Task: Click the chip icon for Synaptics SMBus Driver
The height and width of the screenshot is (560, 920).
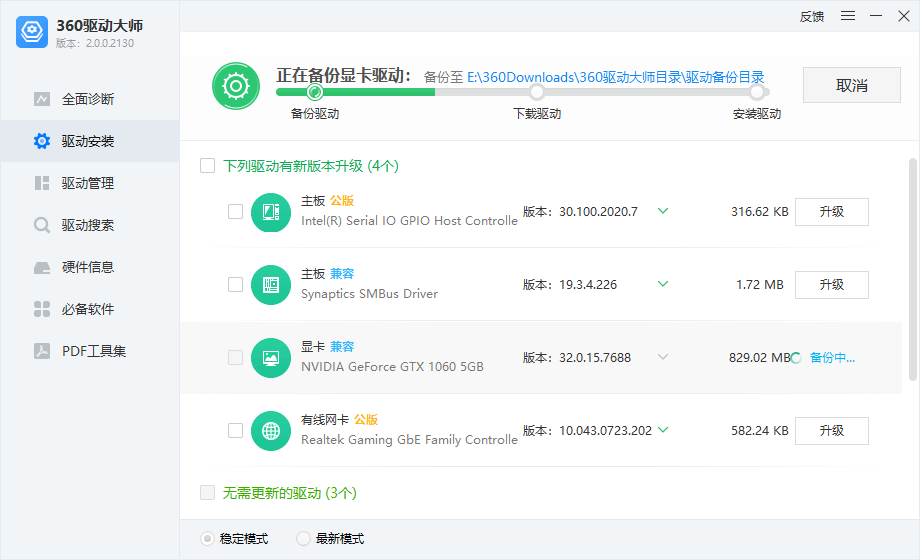Action: click(271, 285)
